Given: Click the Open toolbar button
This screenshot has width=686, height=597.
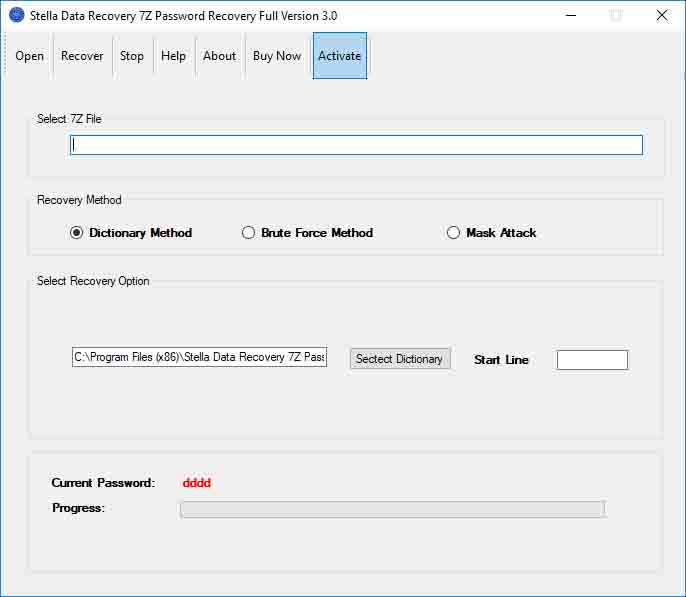Looking at the screenshot, I should [x=29, y=56].
